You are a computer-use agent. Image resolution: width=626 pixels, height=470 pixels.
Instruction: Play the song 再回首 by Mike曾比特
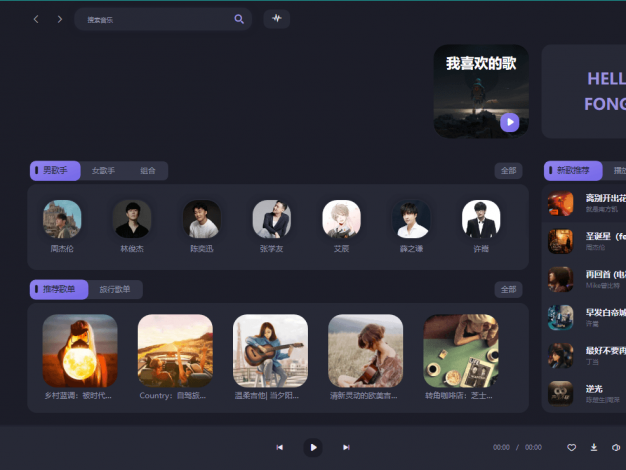(586, 279)
